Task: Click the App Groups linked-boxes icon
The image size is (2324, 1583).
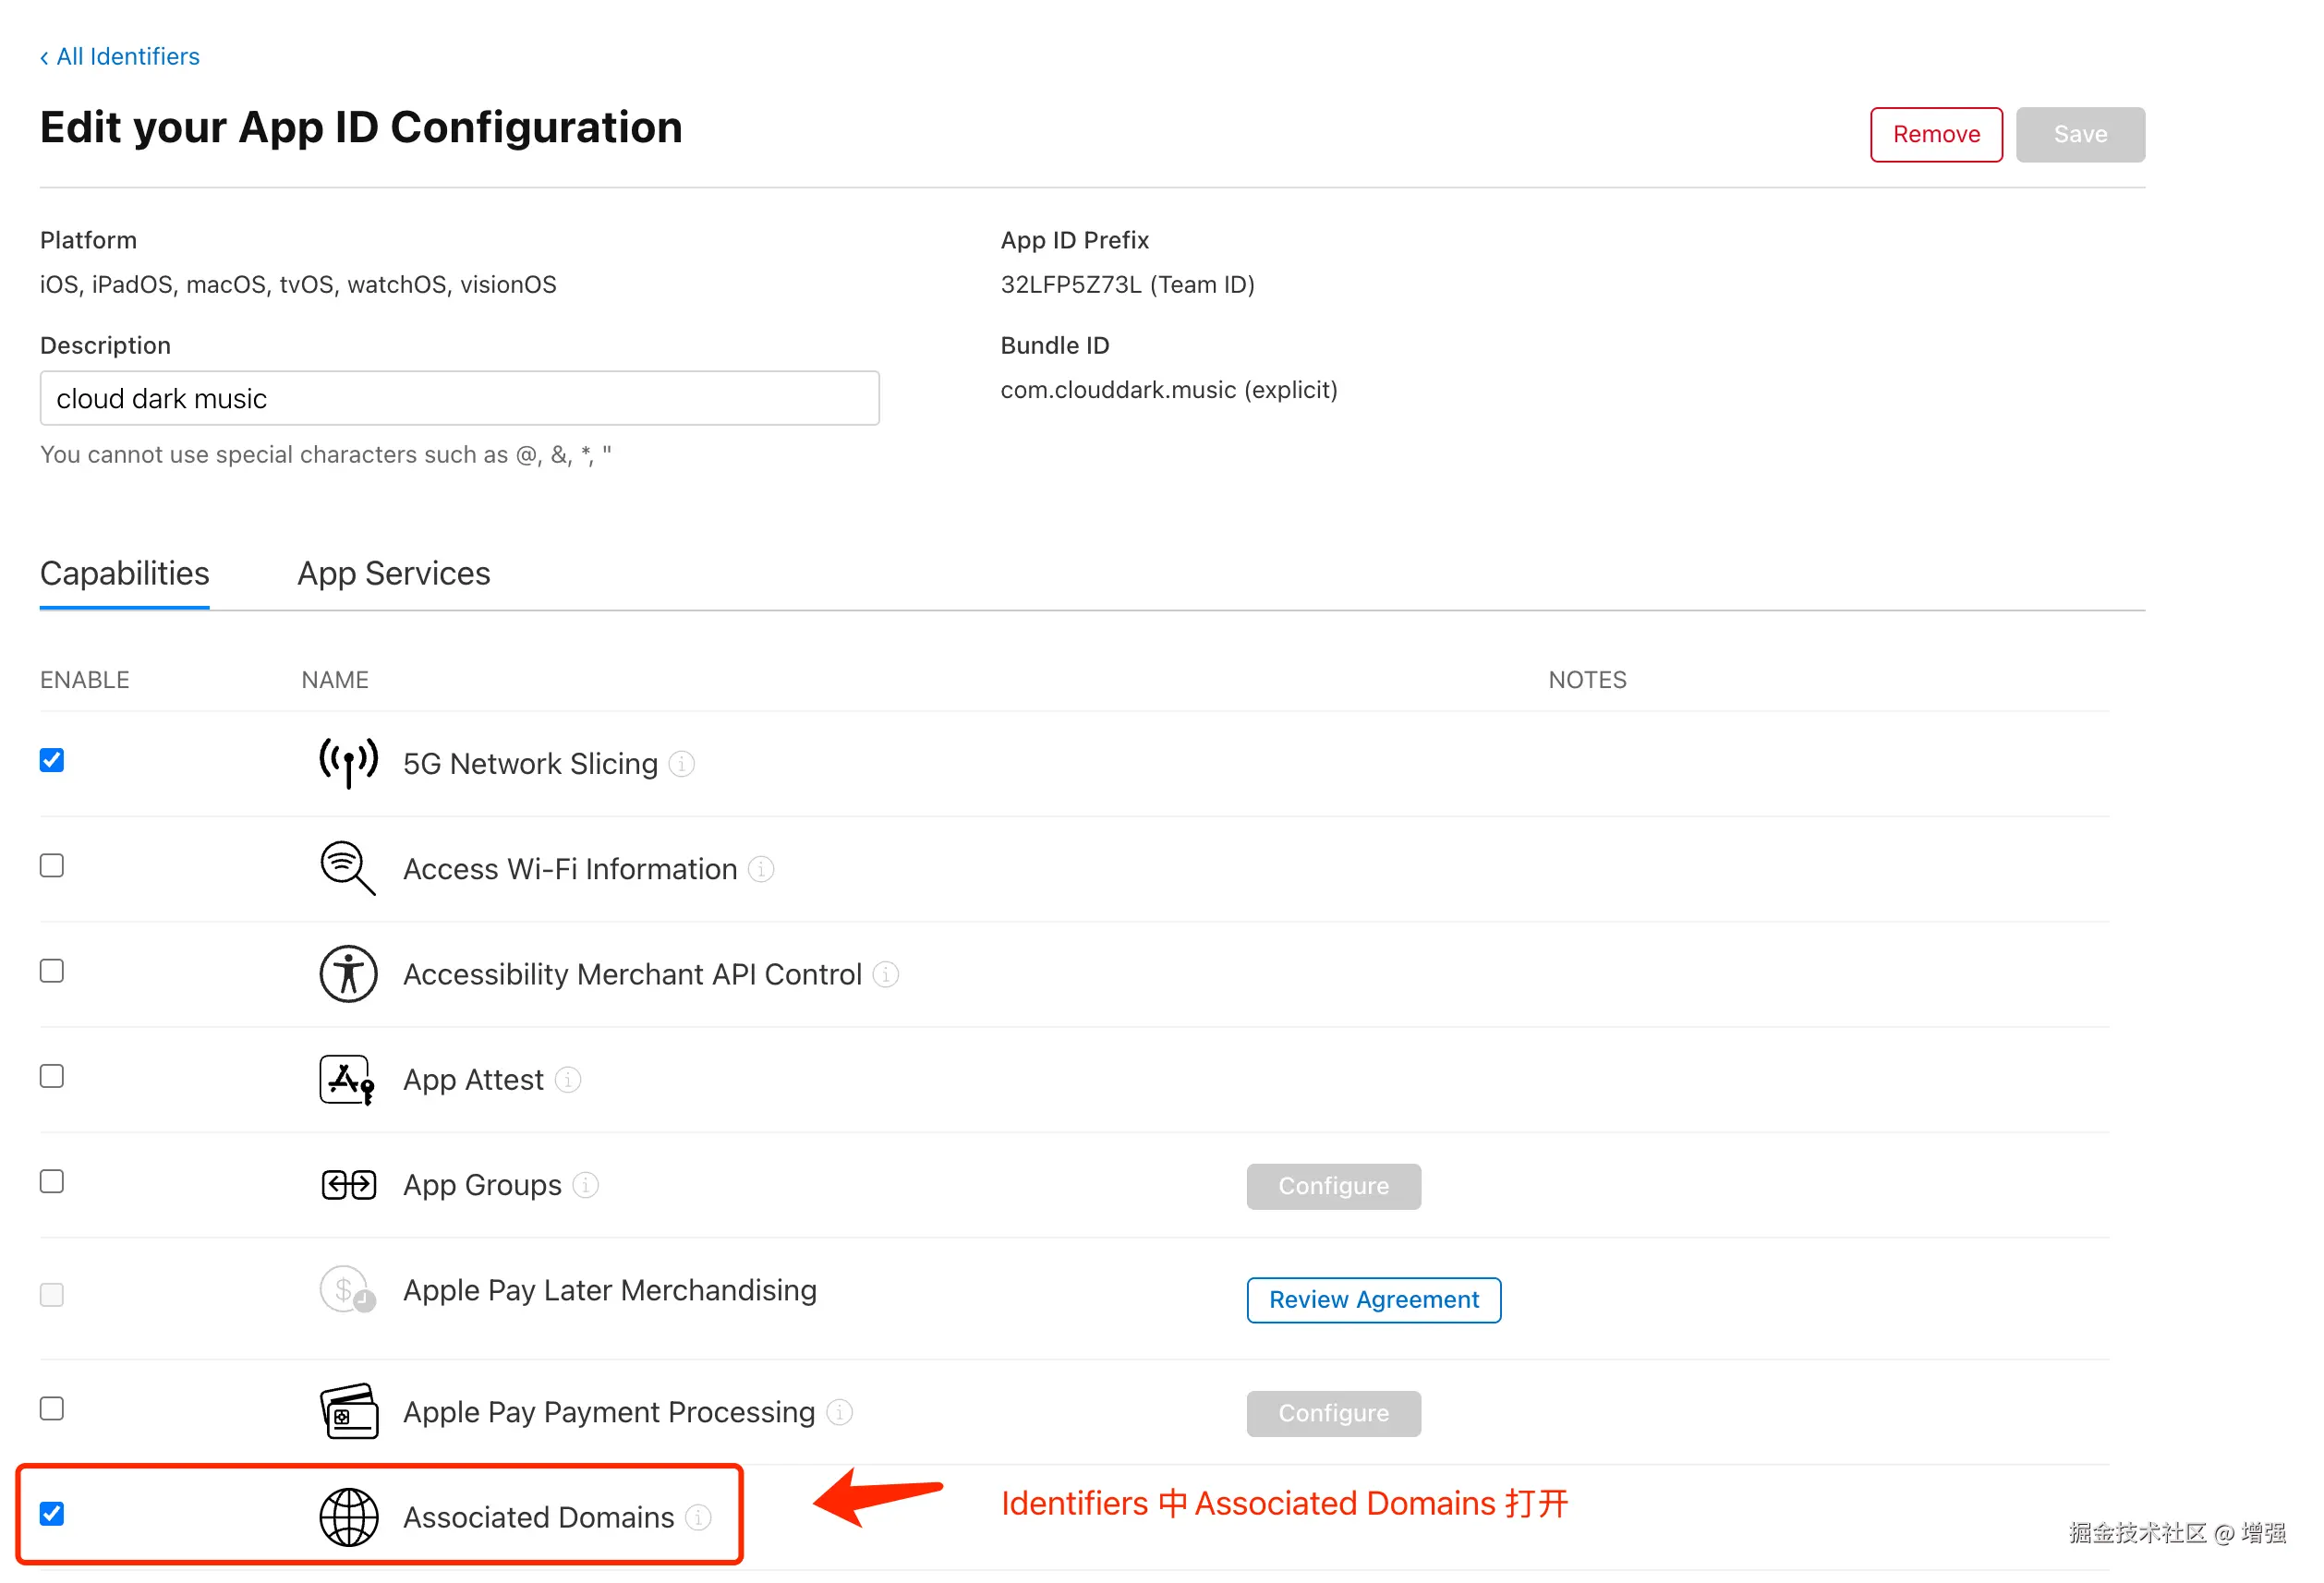Action: click(x=348, y=1185)
